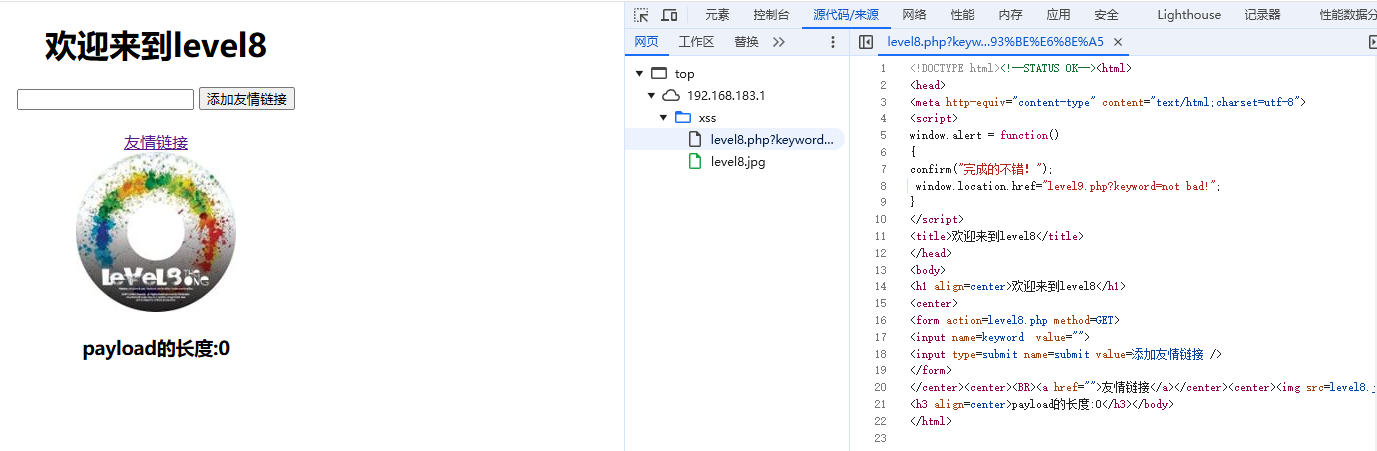This screenshot has height=451, width=1377.
Task: Click the <title>欢迎来到level8</title> code line
Action: click(997, 236)
